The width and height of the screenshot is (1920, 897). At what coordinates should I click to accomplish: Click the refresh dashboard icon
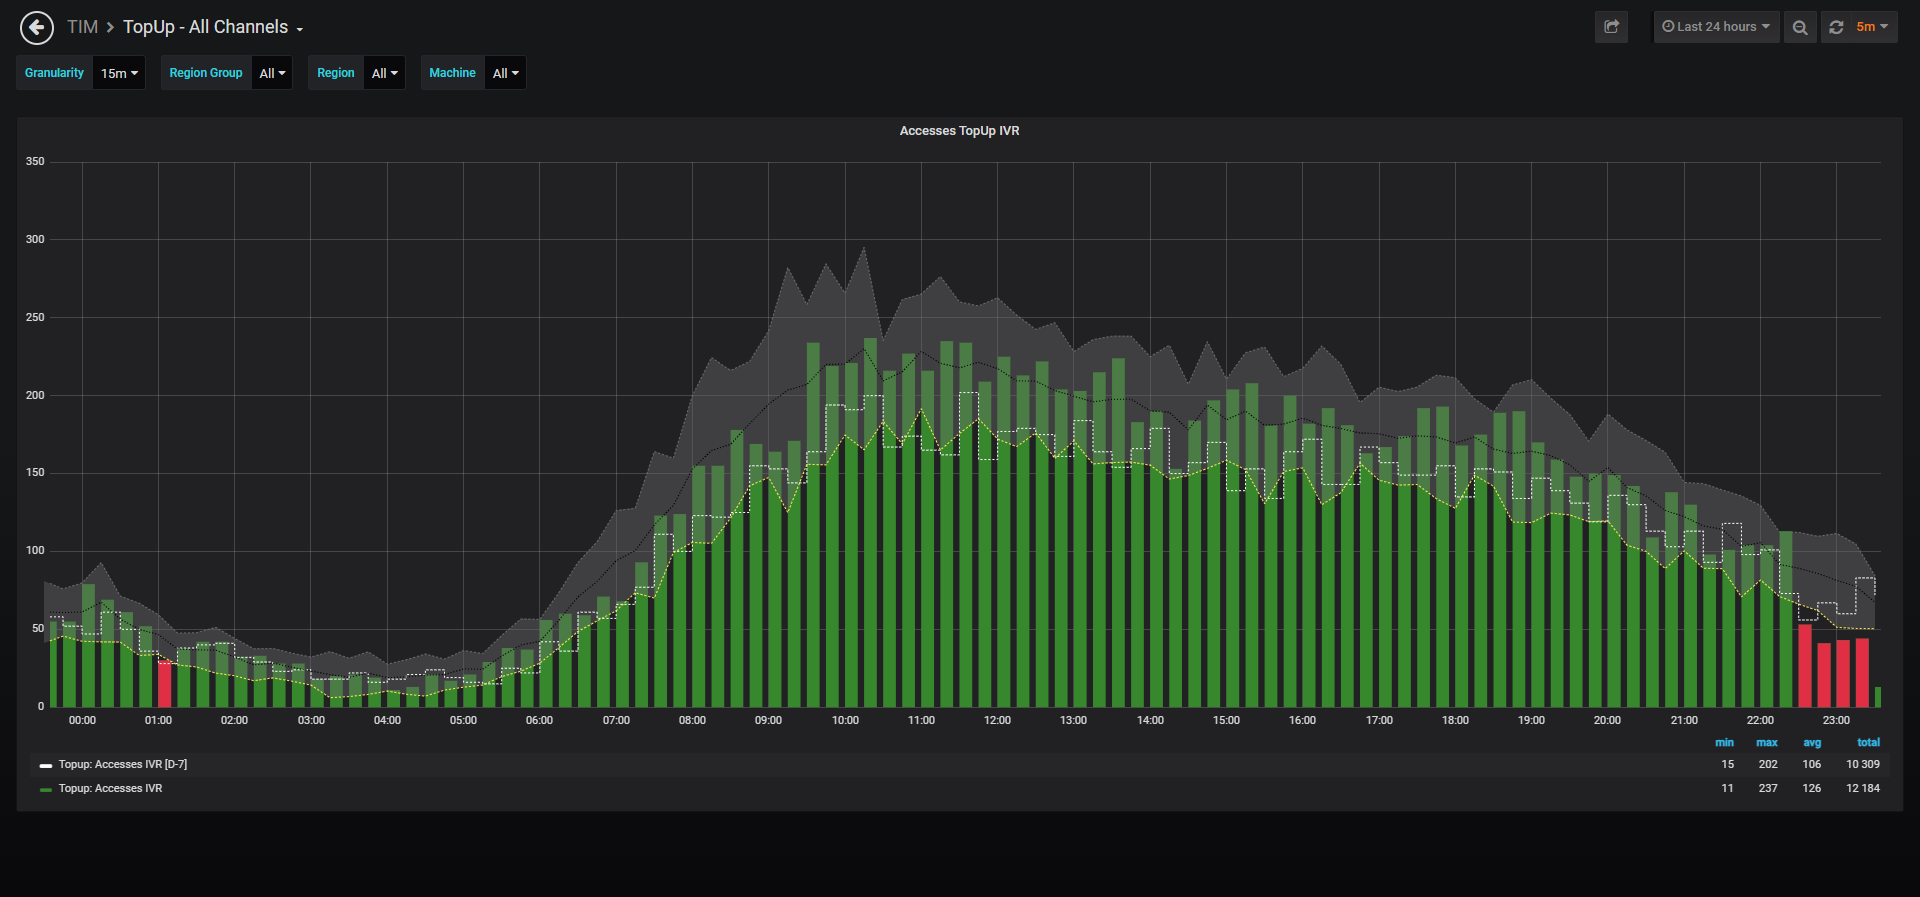pyautogui.click(x=1836, y=27)
